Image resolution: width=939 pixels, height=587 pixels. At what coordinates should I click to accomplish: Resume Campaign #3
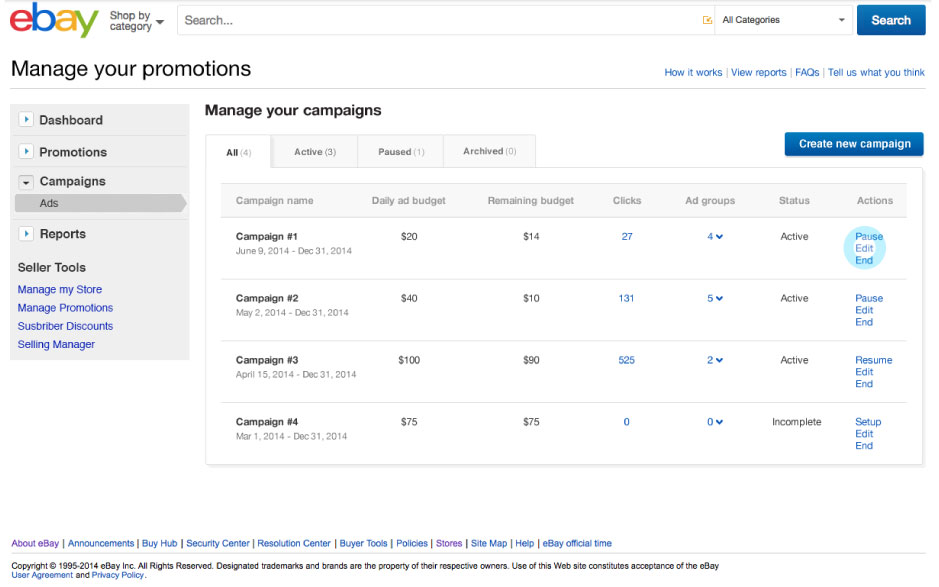(x=873, y=360)
